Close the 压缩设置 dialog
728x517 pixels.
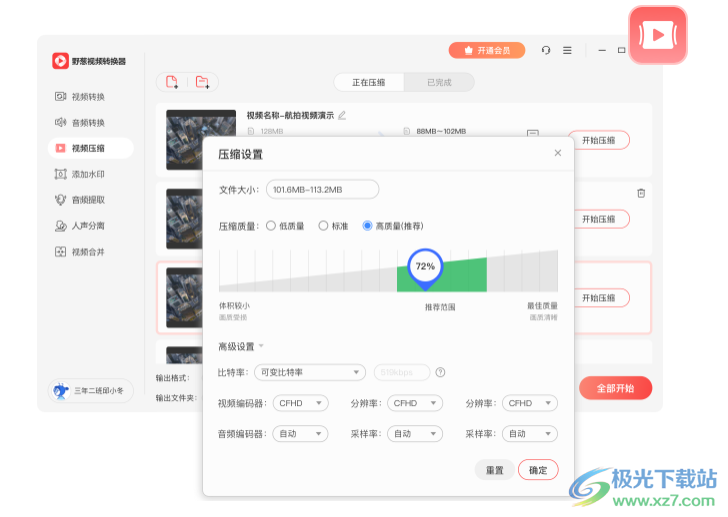pyautogui.click(x=558, y=153)
